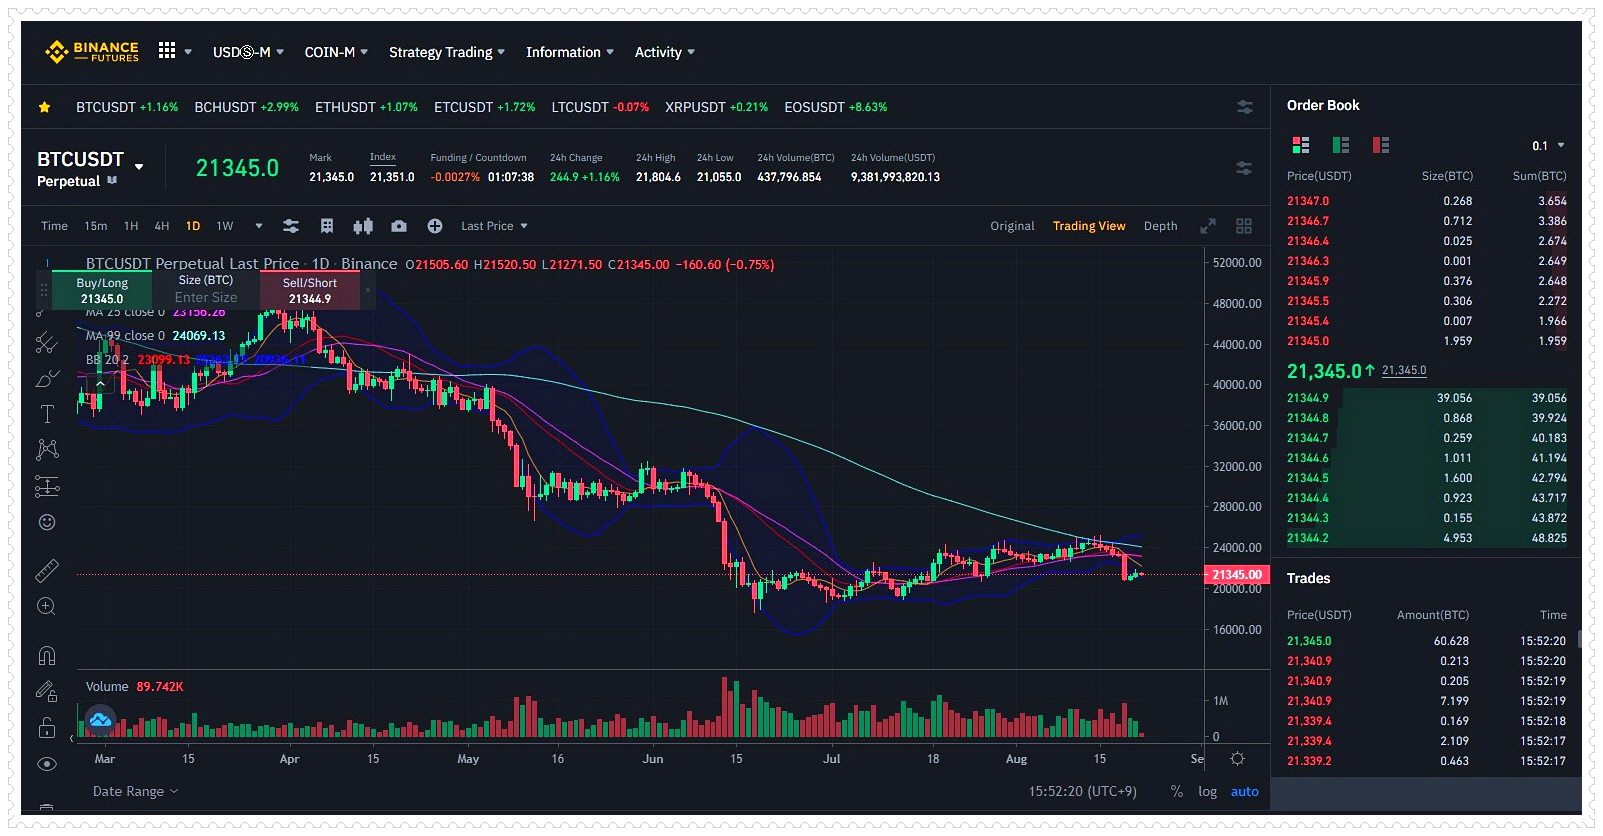Switch to Original chart view
The image size is (1603, 836).
[x=1012, y=226]
